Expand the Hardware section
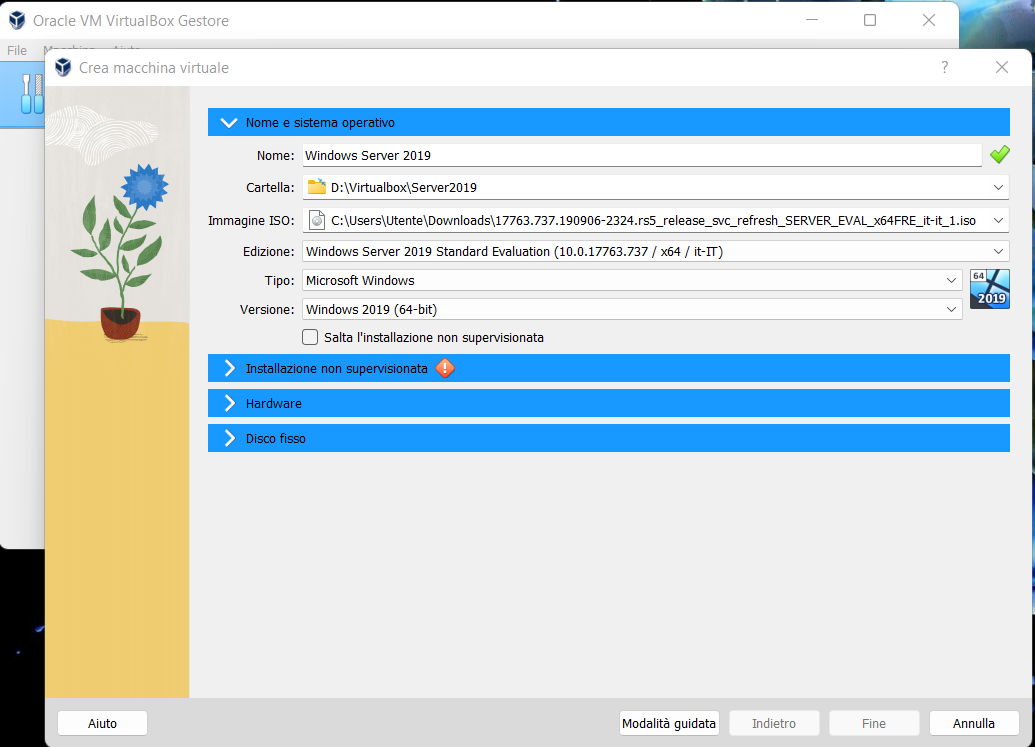The image size is (1035, 747). (x=609, y=403)
